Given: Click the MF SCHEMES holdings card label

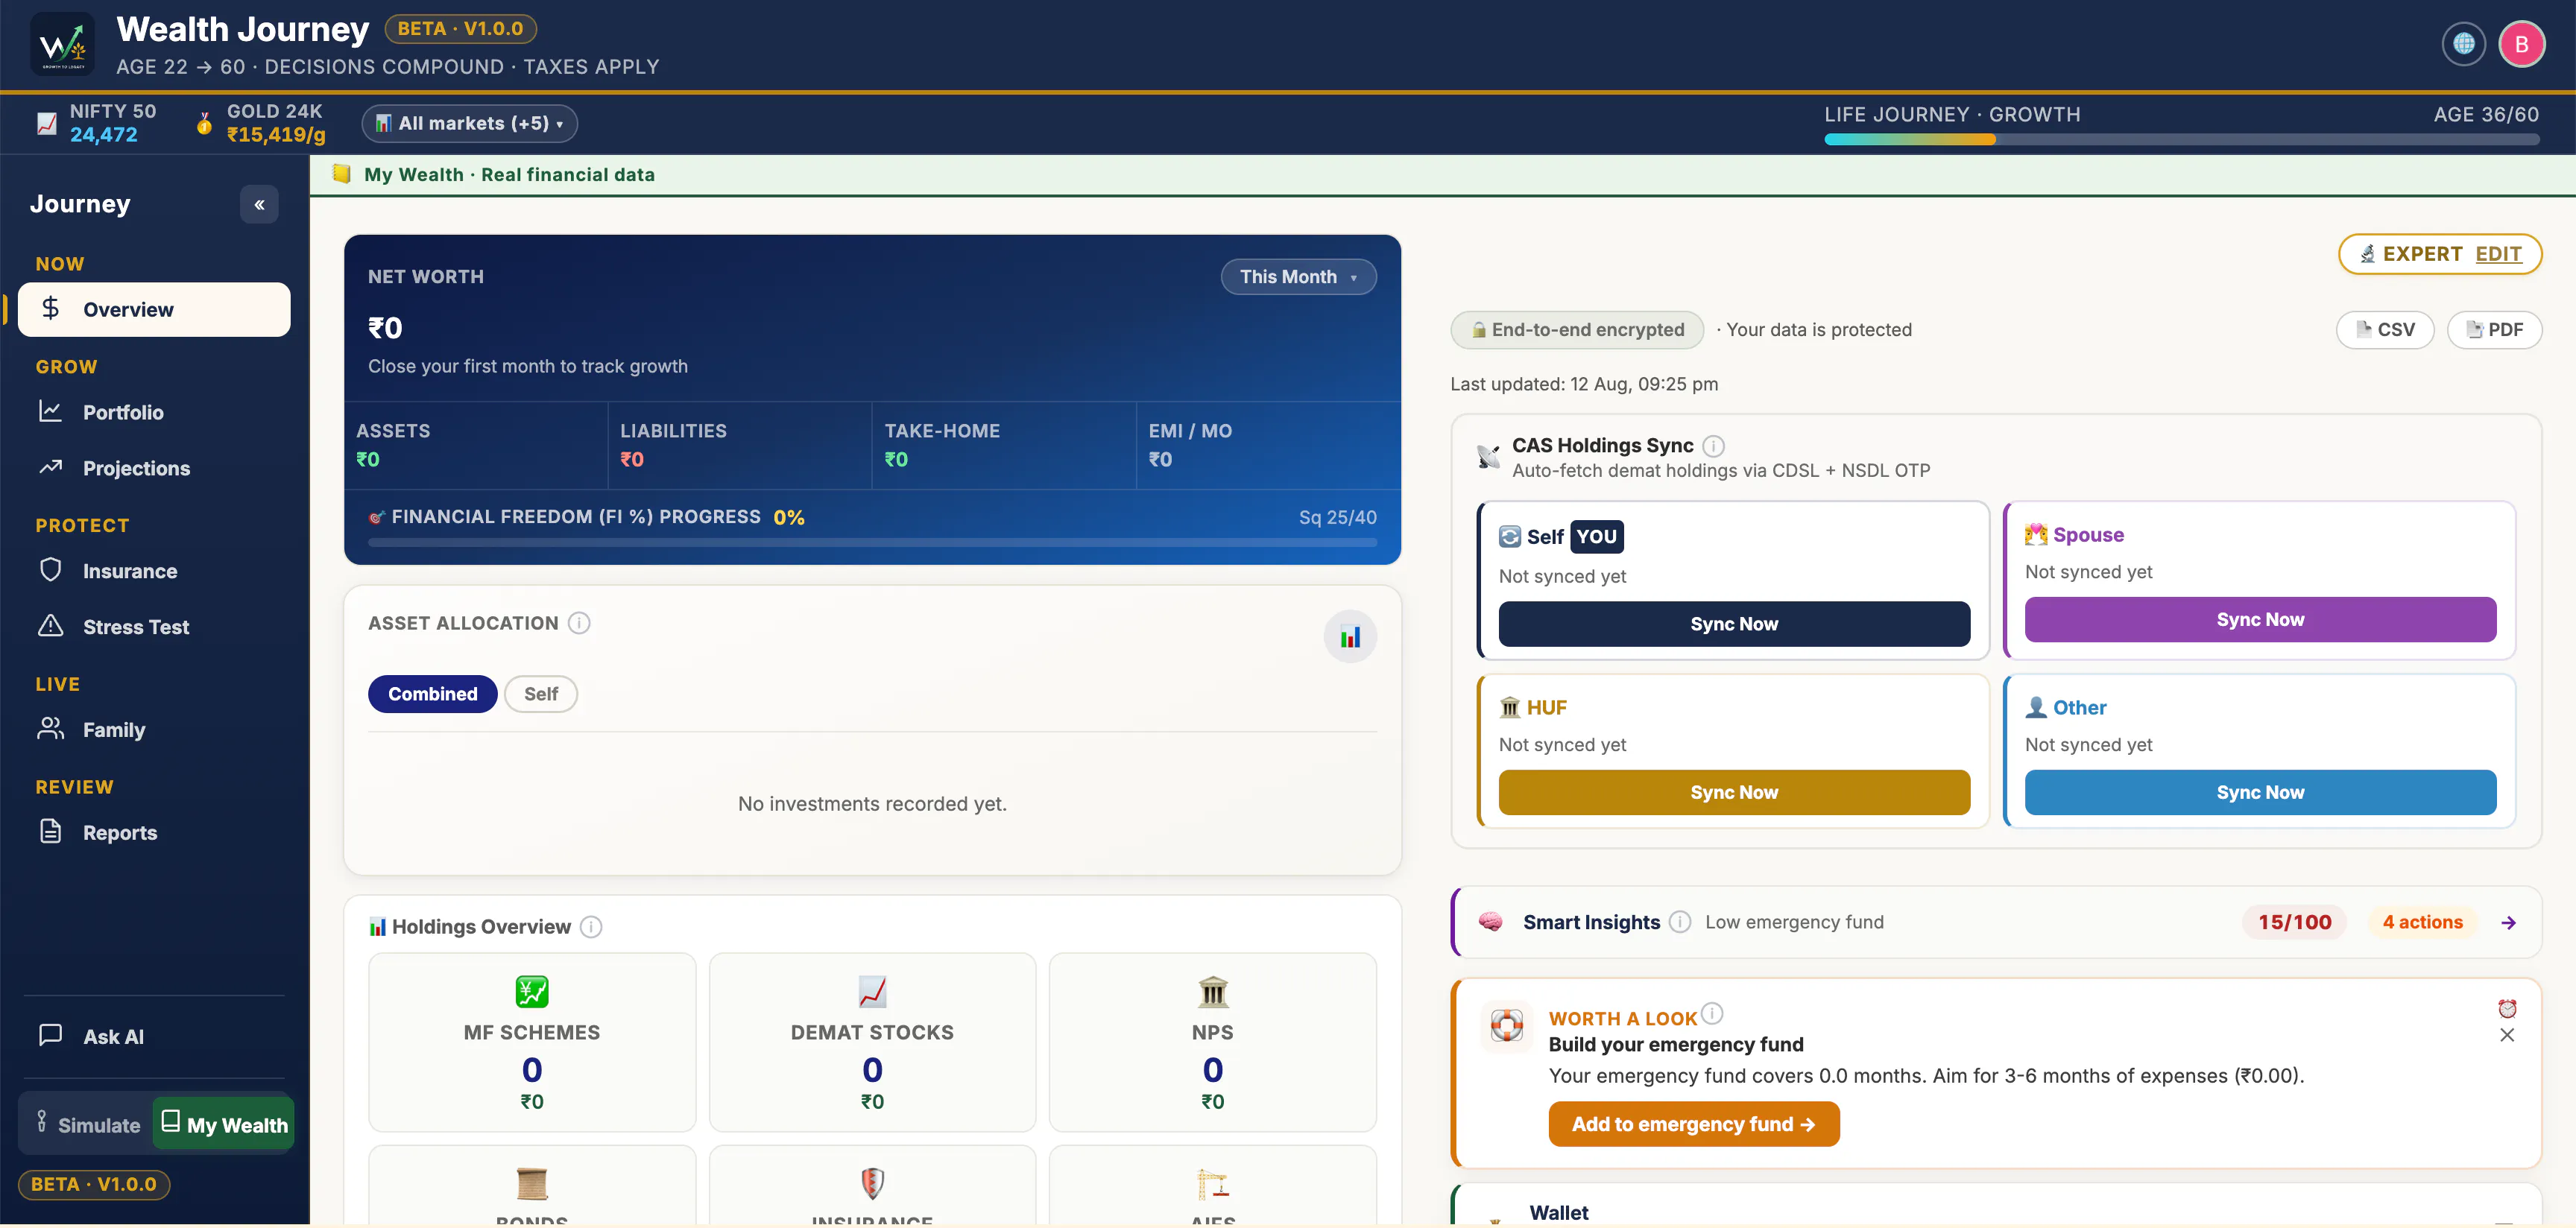Looking at the screenshot, I should pos(532,1033).
